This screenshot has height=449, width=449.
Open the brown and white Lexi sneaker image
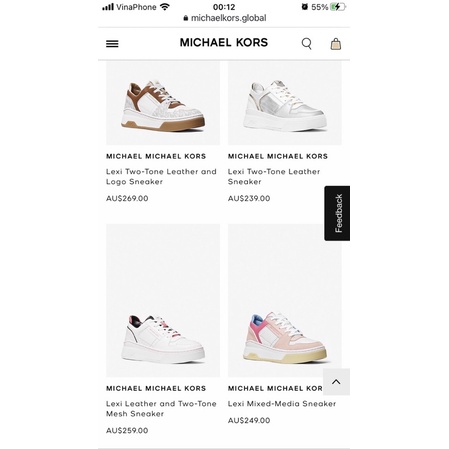[163, 103]
